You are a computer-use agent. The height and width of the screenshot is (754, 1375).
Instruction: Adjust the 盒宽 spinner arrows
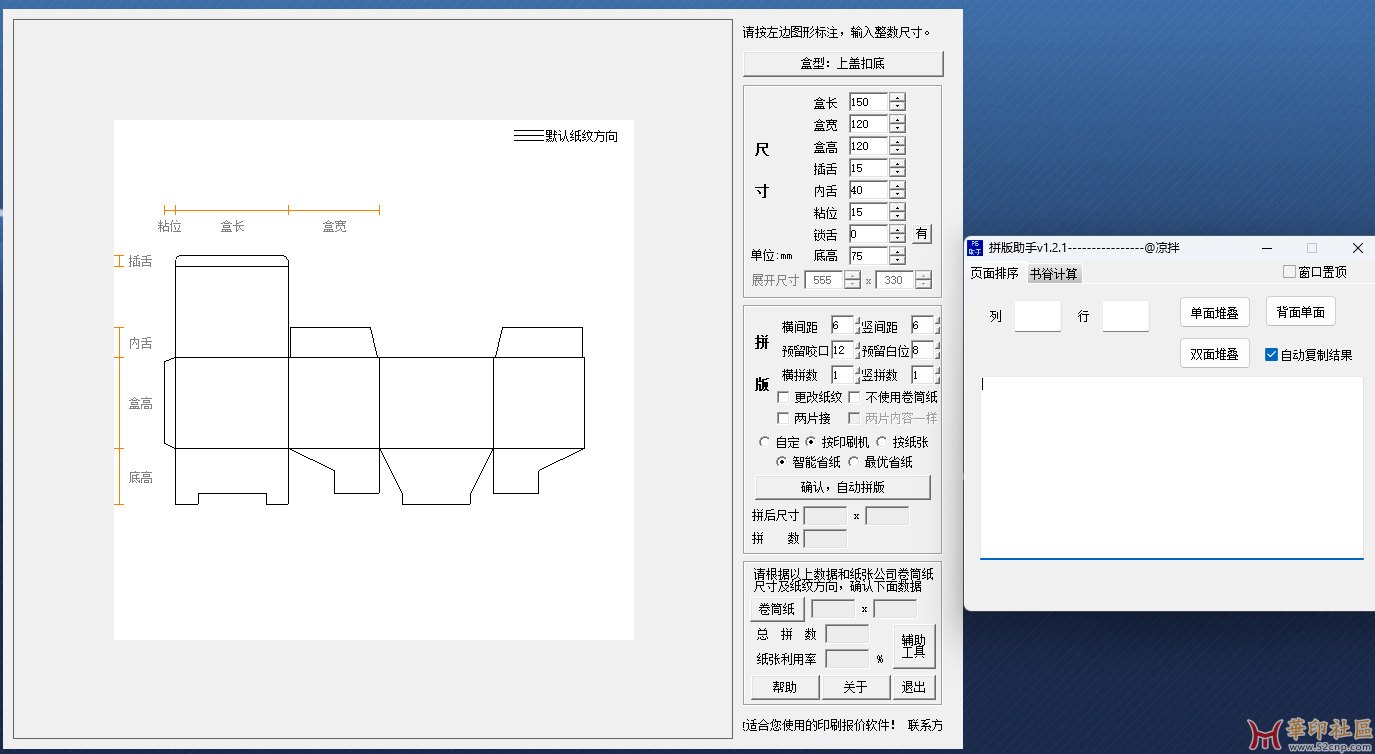[898, 124]
